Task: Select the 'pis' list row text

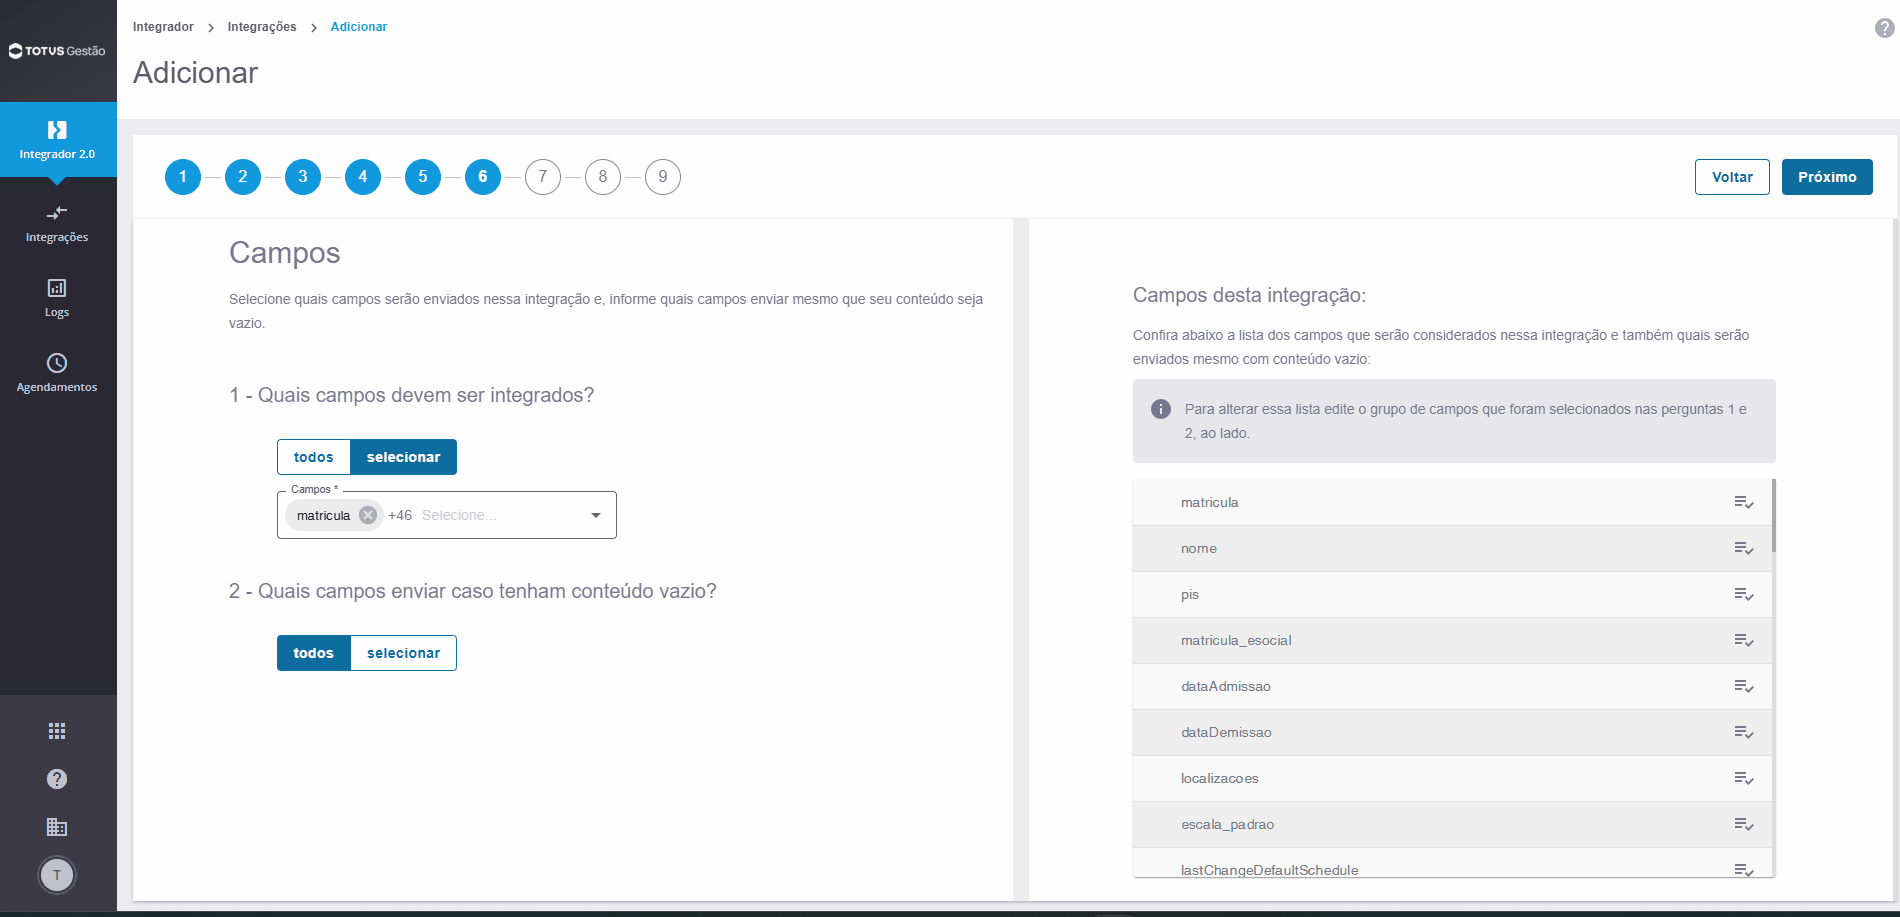Action: click(x=1190, y=594)
